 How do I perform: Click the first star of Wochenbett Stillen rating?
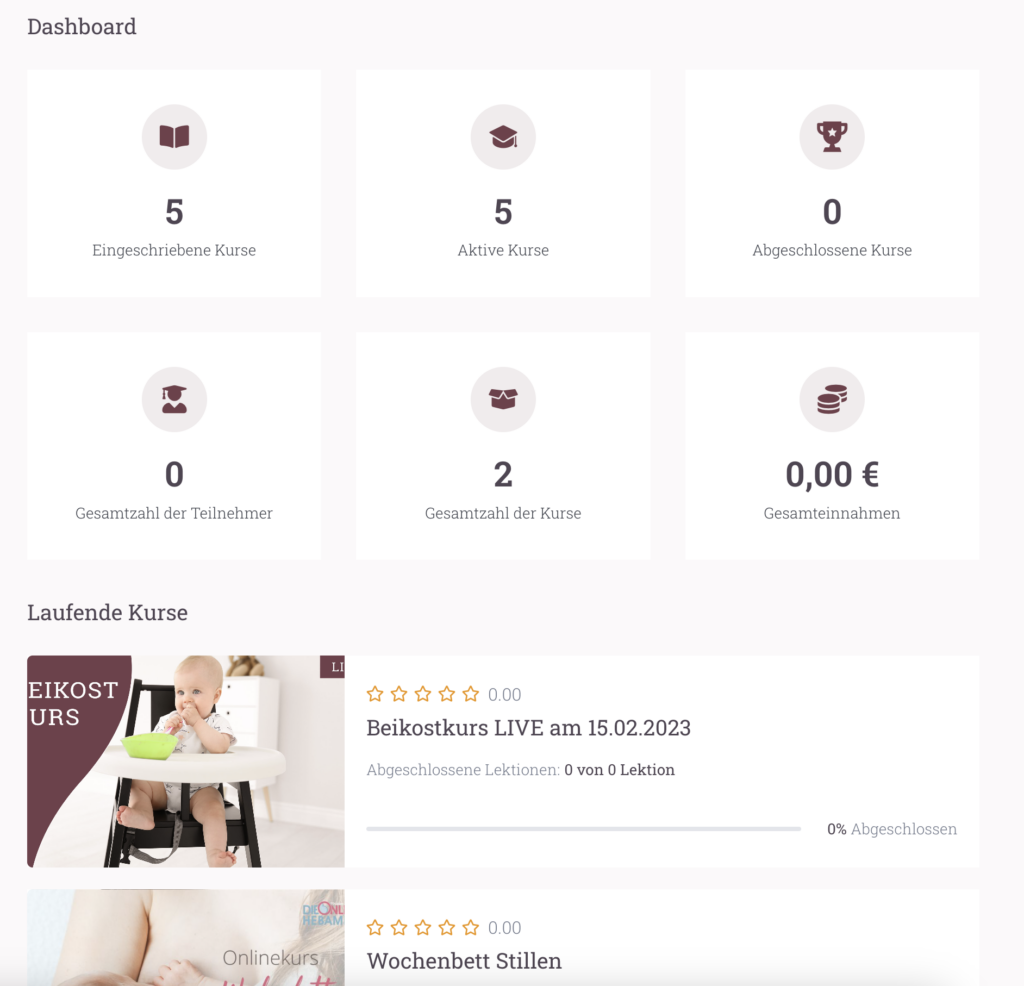(375, 927)
